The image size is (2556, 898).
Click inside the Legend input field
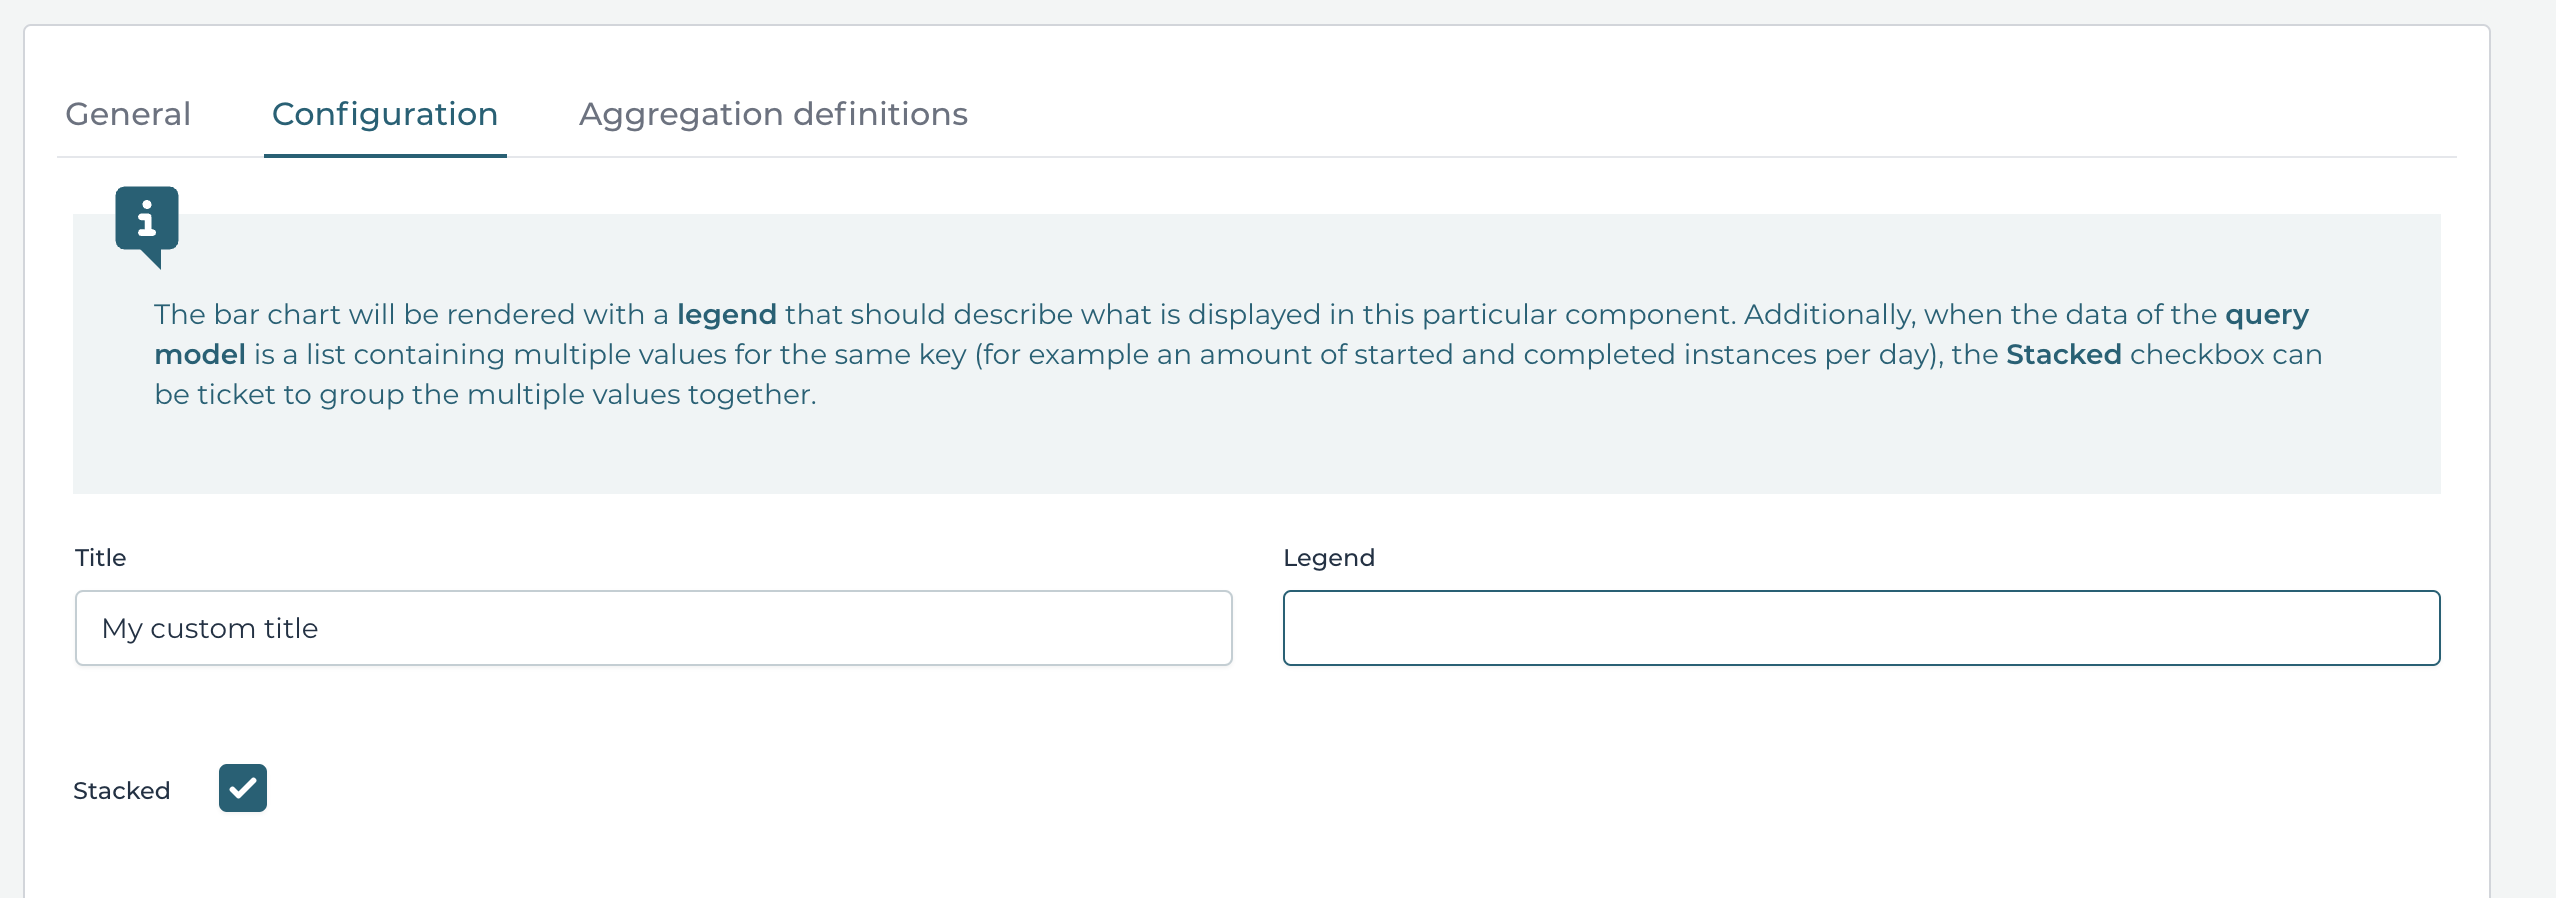(1860, 628)
